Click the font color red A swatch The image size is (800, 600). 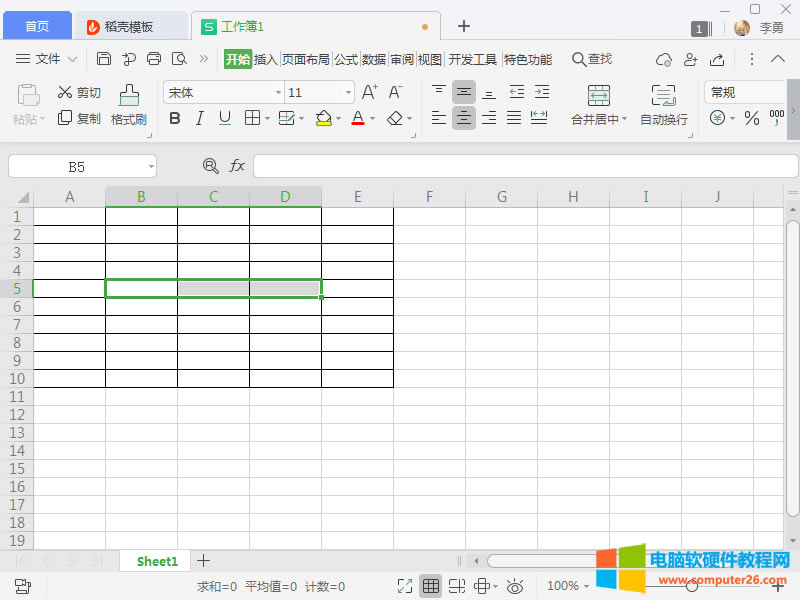[358, 119]
